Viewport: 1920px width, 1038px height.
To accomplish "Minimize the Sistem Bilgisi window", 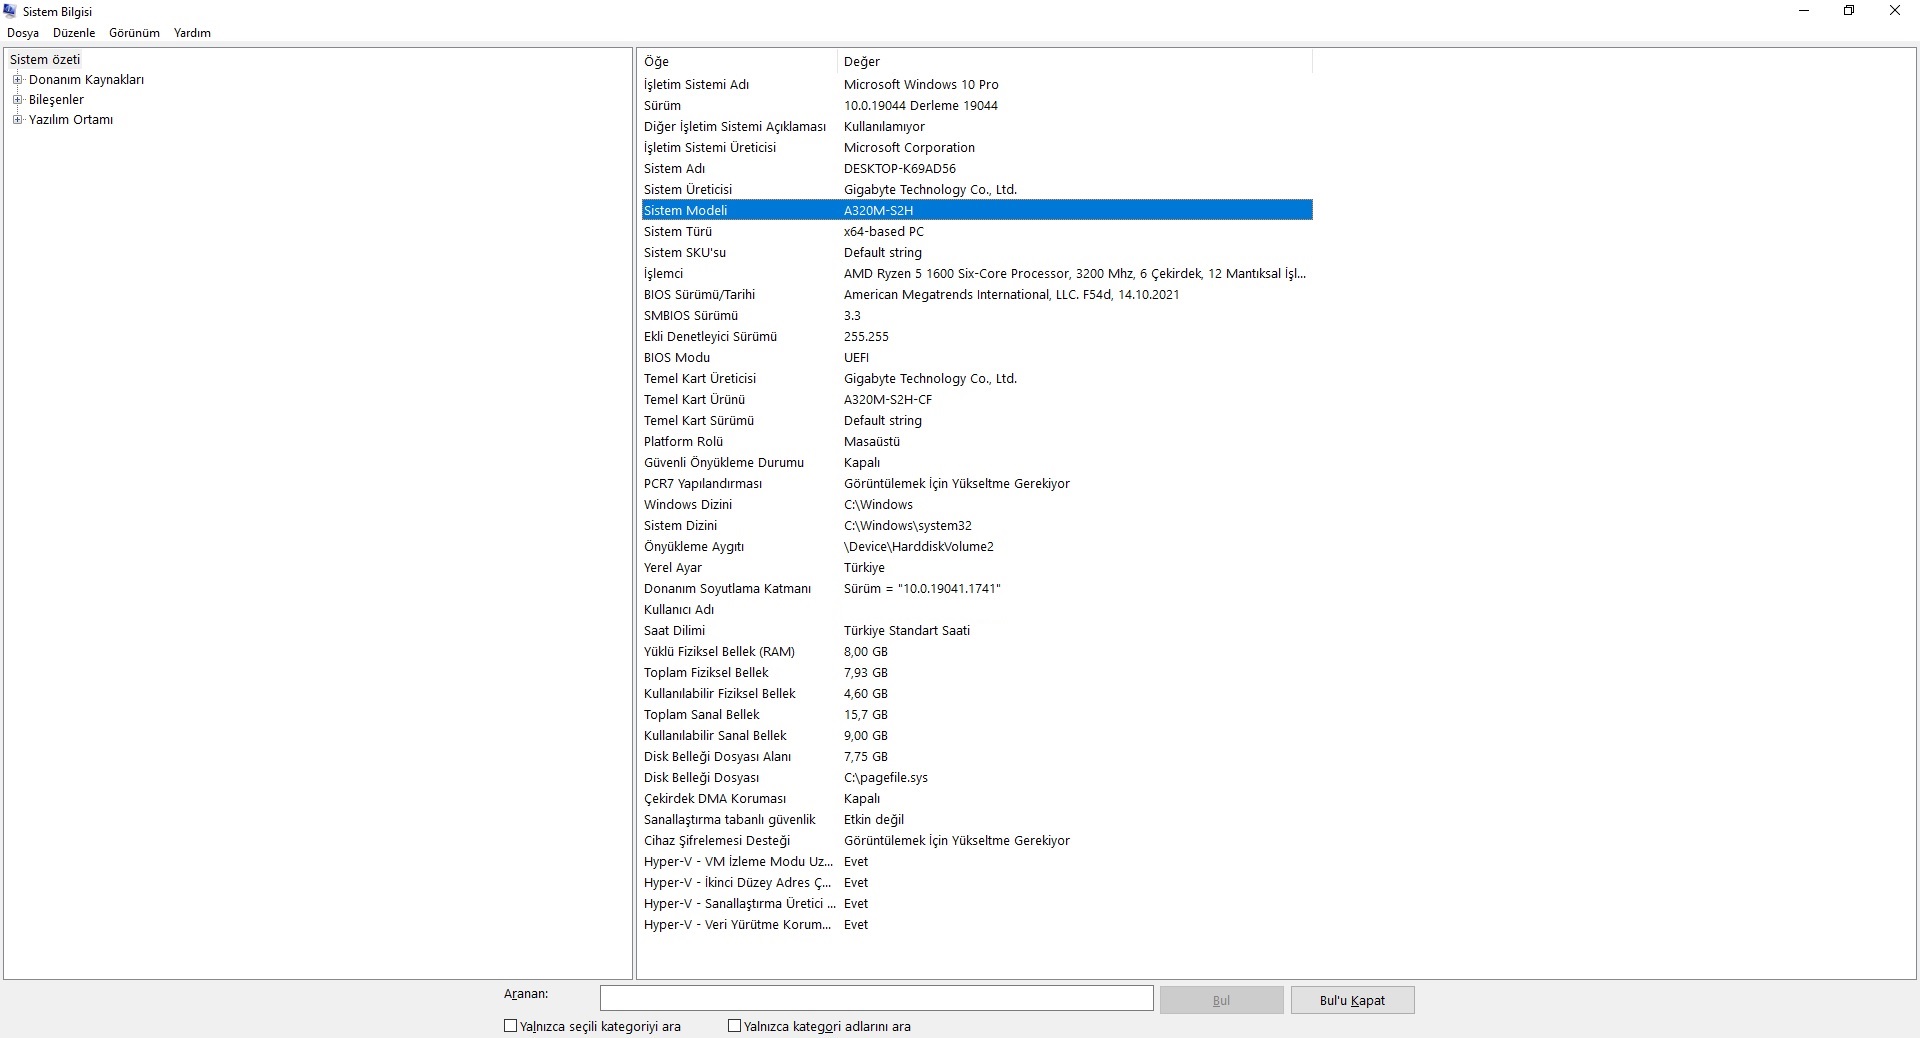I will coord(1804,11).
